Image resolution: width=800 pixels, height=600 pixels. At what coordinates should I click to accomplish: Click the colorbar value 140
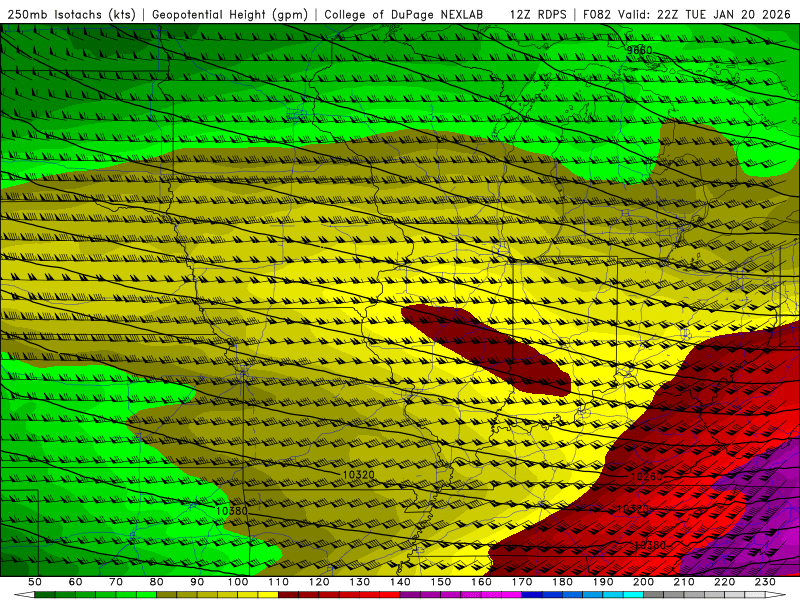point(400,582)
